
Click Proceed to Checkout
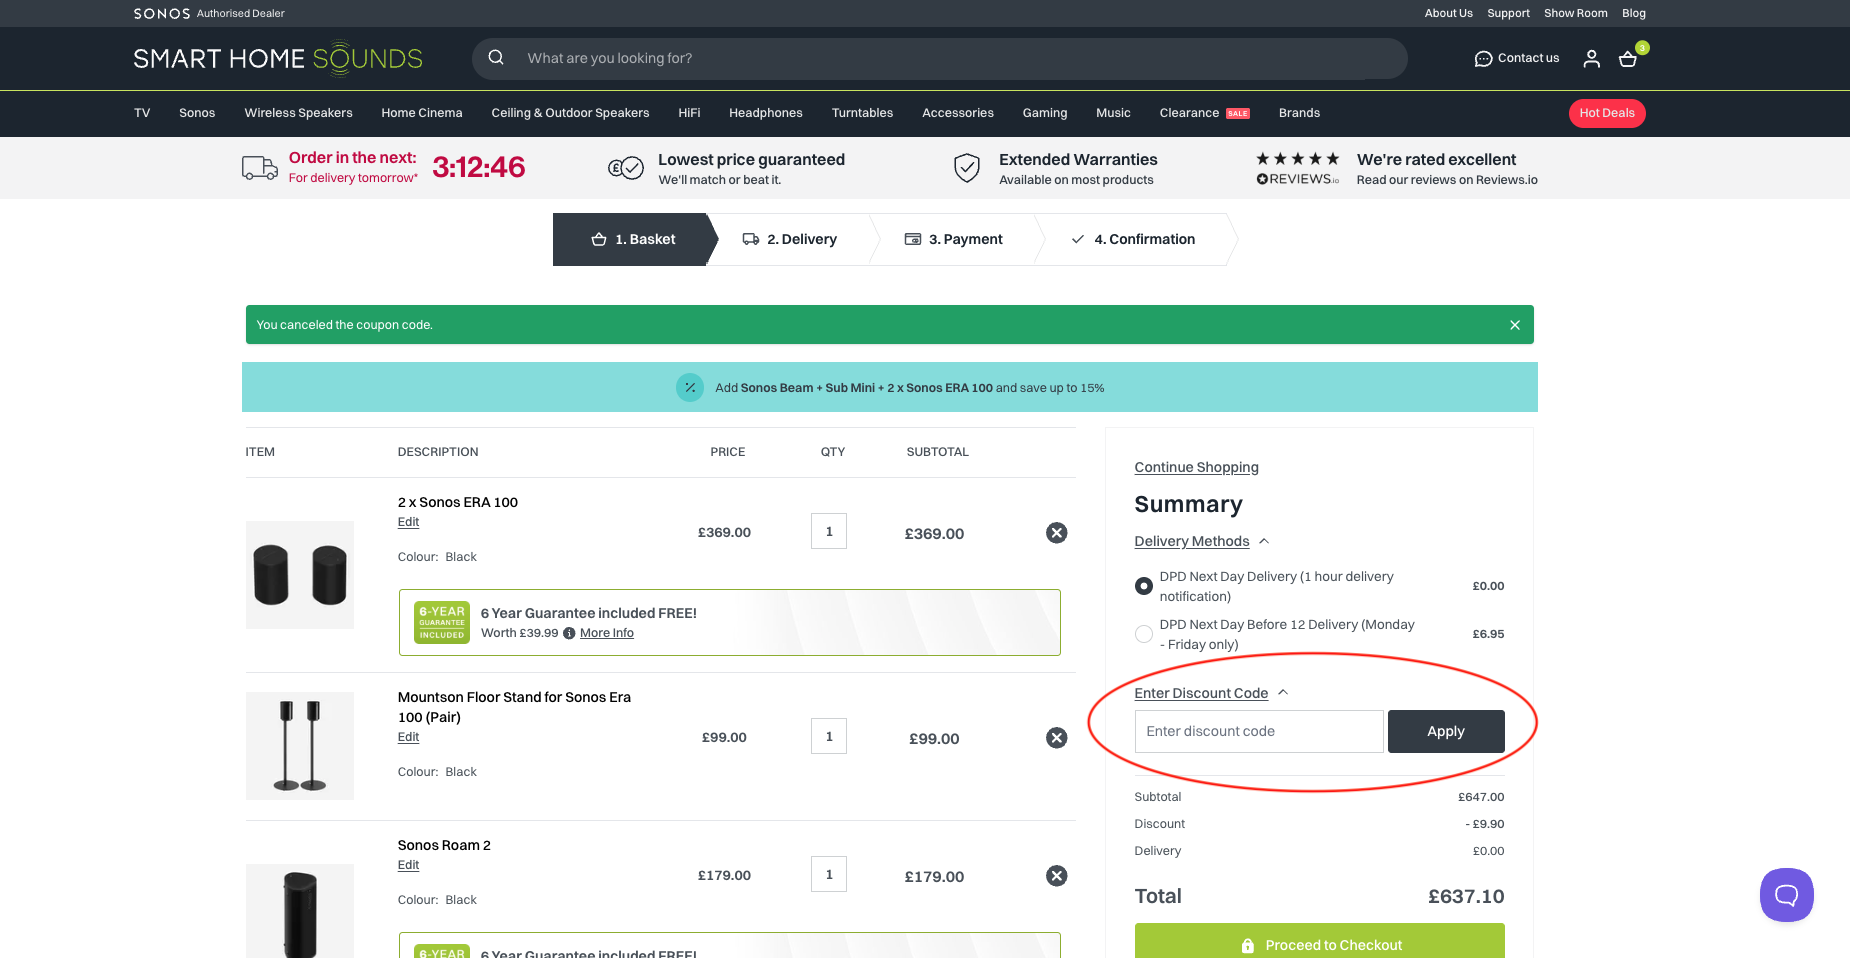1319,943
